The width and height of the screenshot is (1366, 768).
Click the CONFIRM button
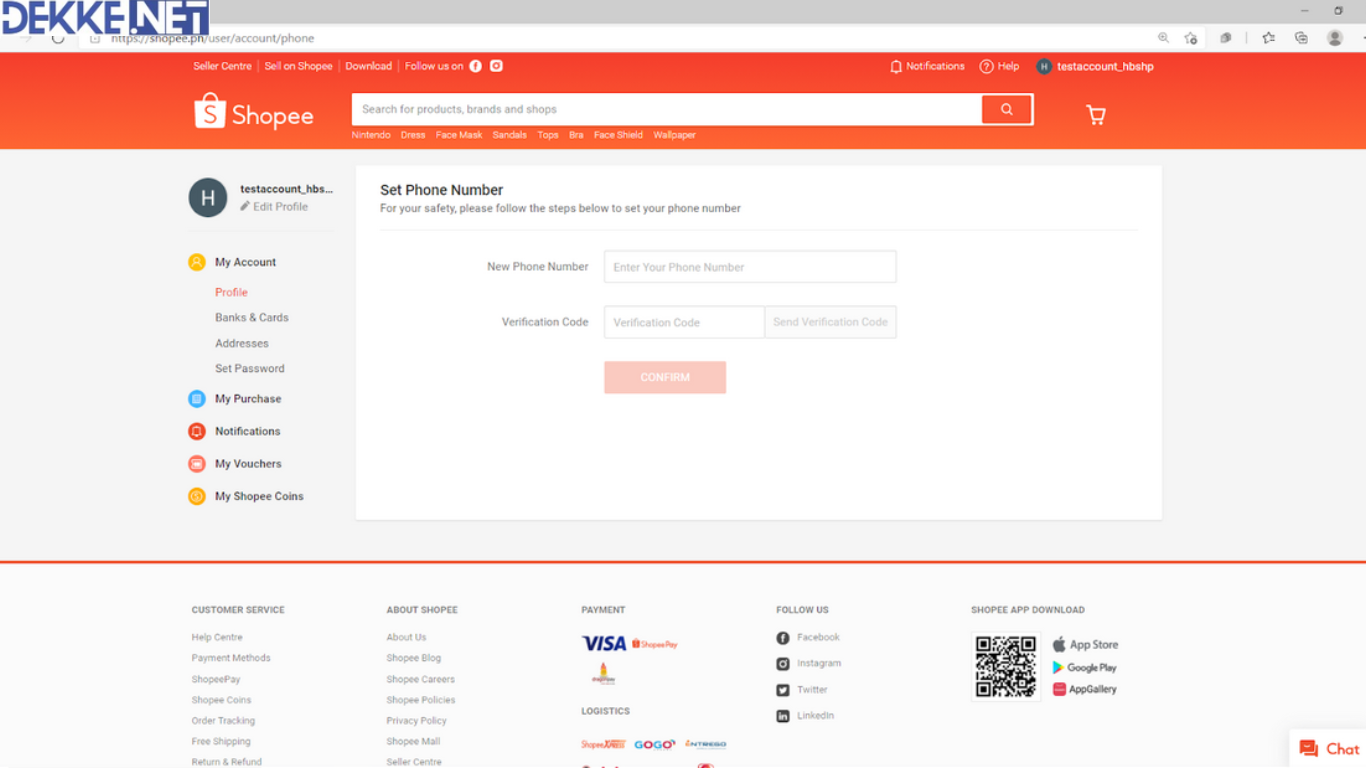(x=665, y=377)
